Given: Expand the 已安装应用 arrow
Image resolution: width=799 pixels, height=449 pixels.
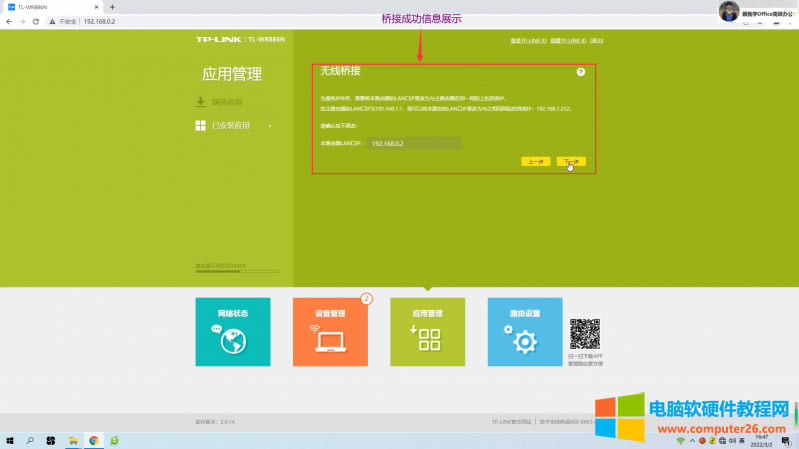Looking at the screenshot, I should tap(270, 126).
